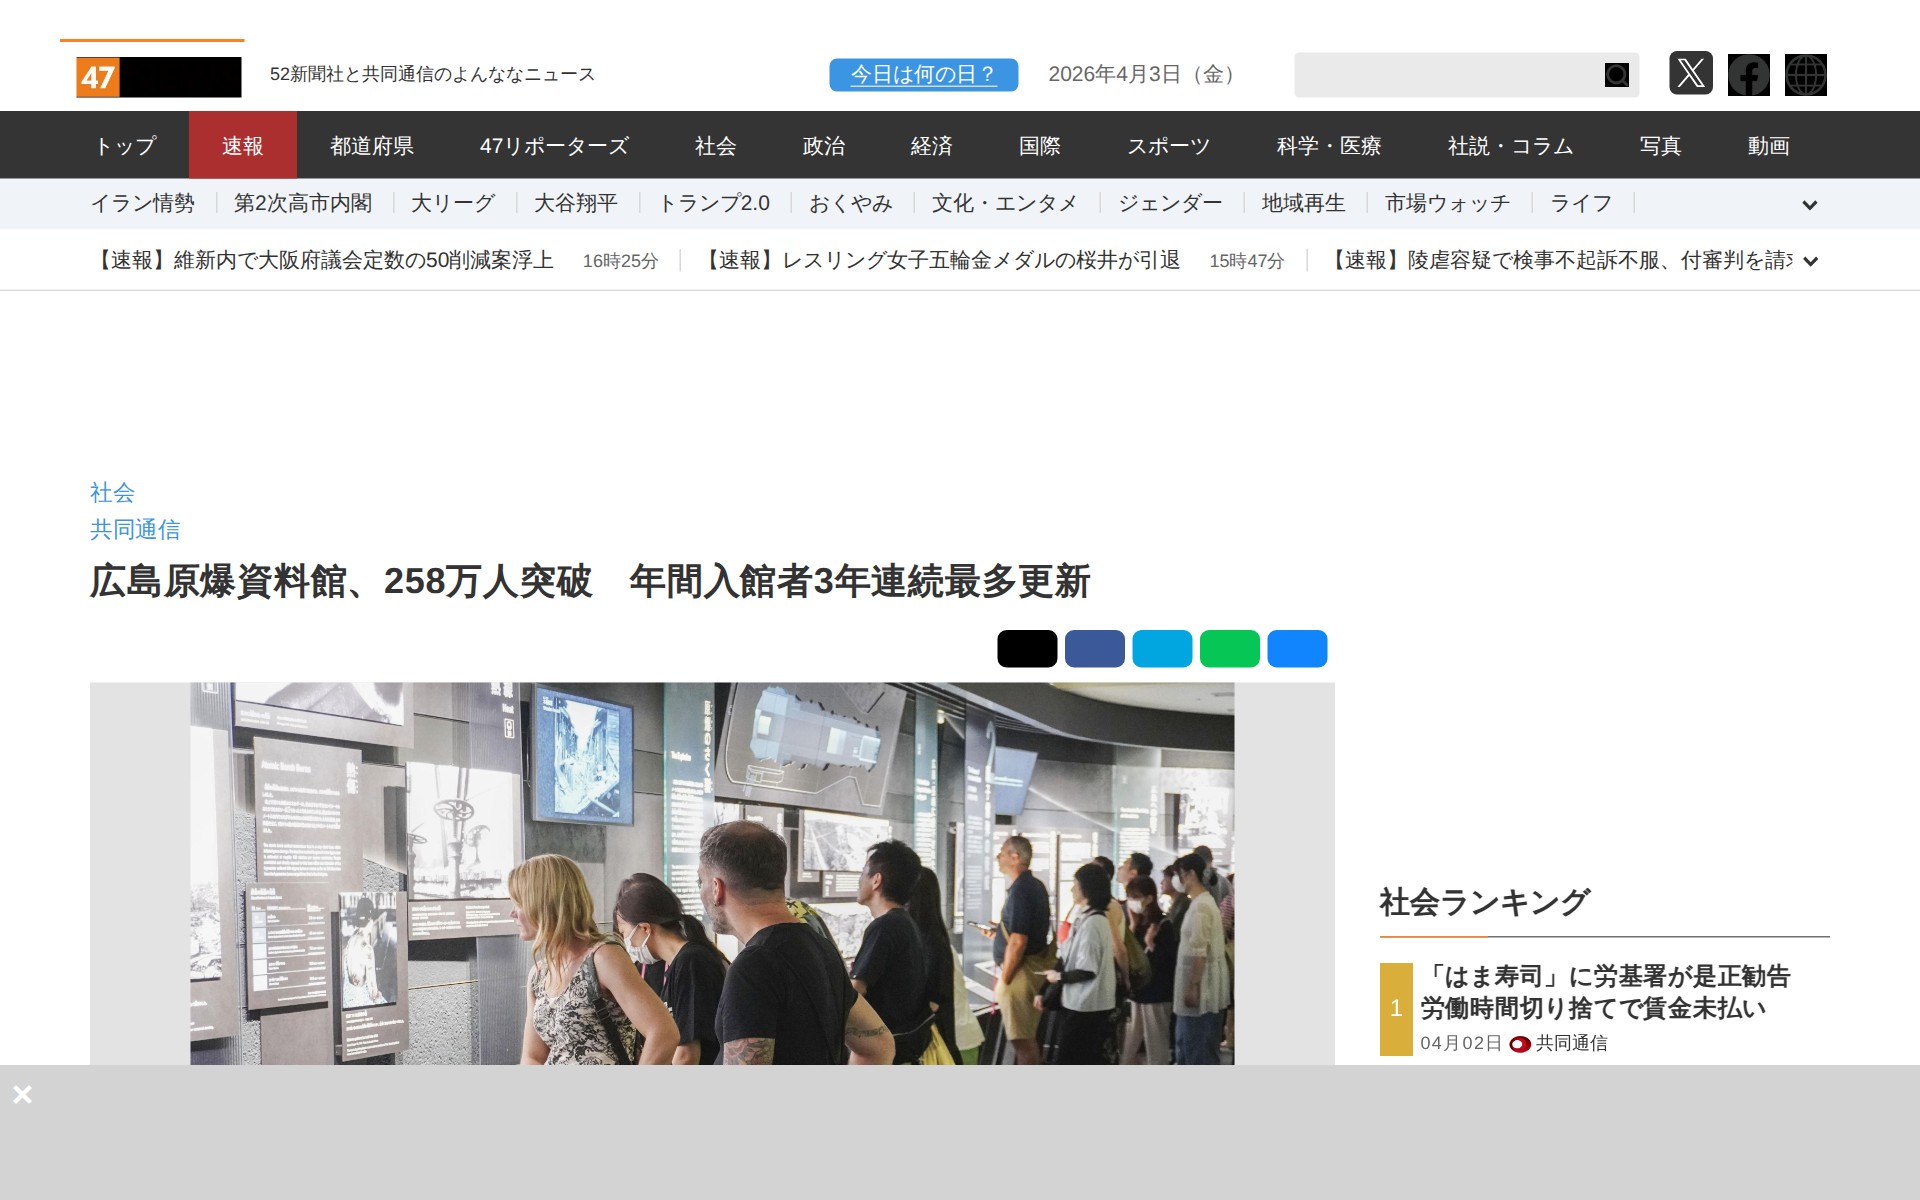The width and height of the screenshot is (1920, 1200).
Task: Select the 速報 tab in the navigation bar
Action: (x=243, y=145)
